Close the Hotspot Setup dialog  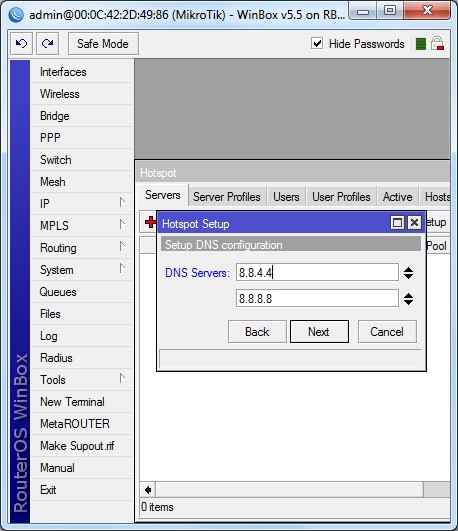(x=414, y=223)
